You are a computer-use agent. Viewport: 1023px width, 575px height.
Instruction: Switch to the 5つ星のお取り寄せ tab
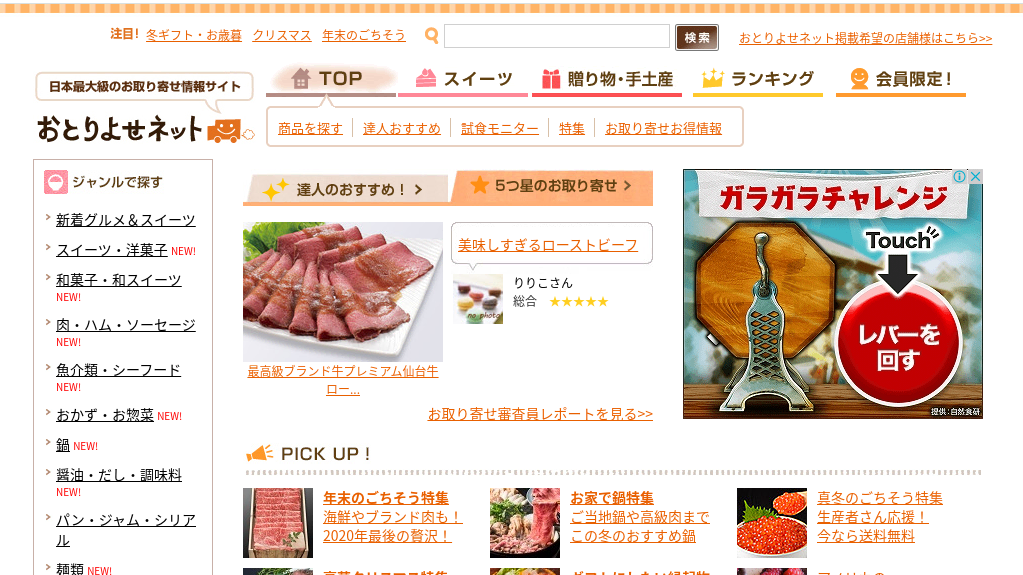click(x=553, y=186)
